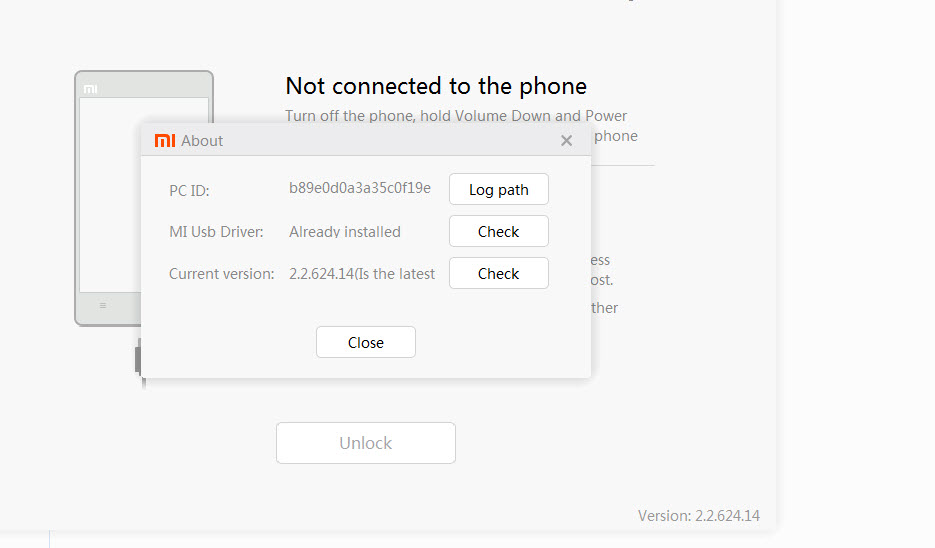Open the Log path
The image size is (935, 548).
click(x=498, y=190)
